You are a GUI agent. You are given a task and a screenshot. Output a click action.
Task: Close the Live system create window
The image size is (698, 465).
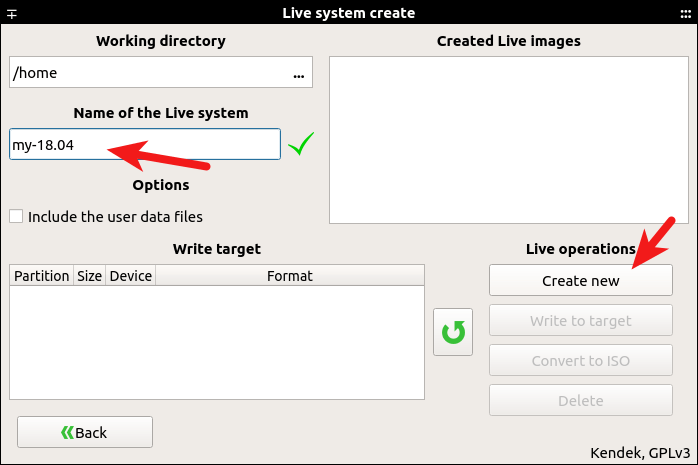click(x=684, y=13)
